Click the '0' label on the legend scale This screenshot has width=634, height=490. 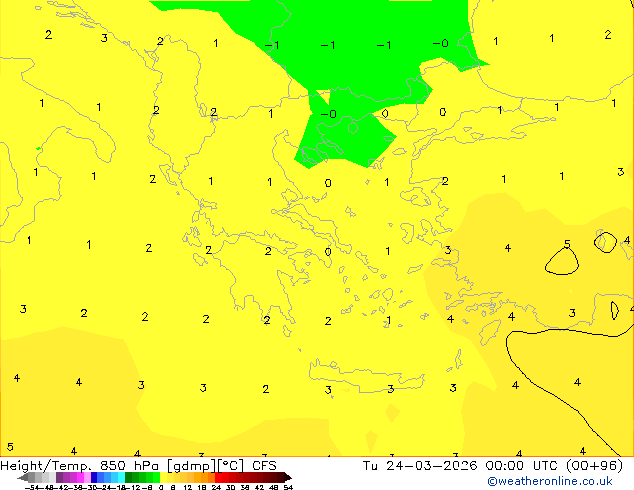coord(161,487)
